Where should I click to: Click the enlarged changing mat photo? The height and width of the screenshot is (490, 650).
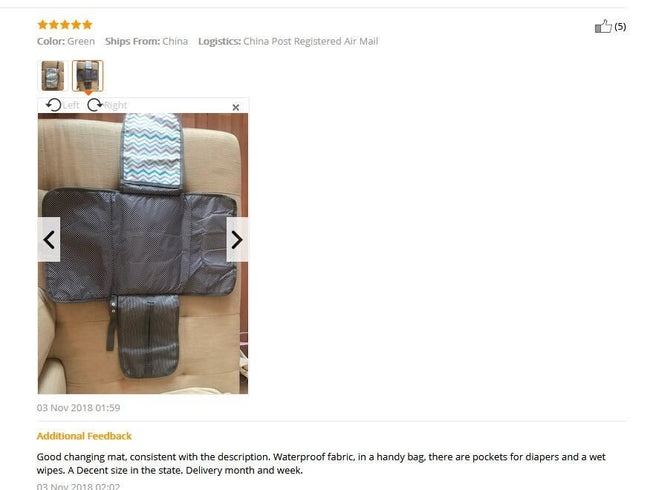pyautogui.click(x=143, y=253)
